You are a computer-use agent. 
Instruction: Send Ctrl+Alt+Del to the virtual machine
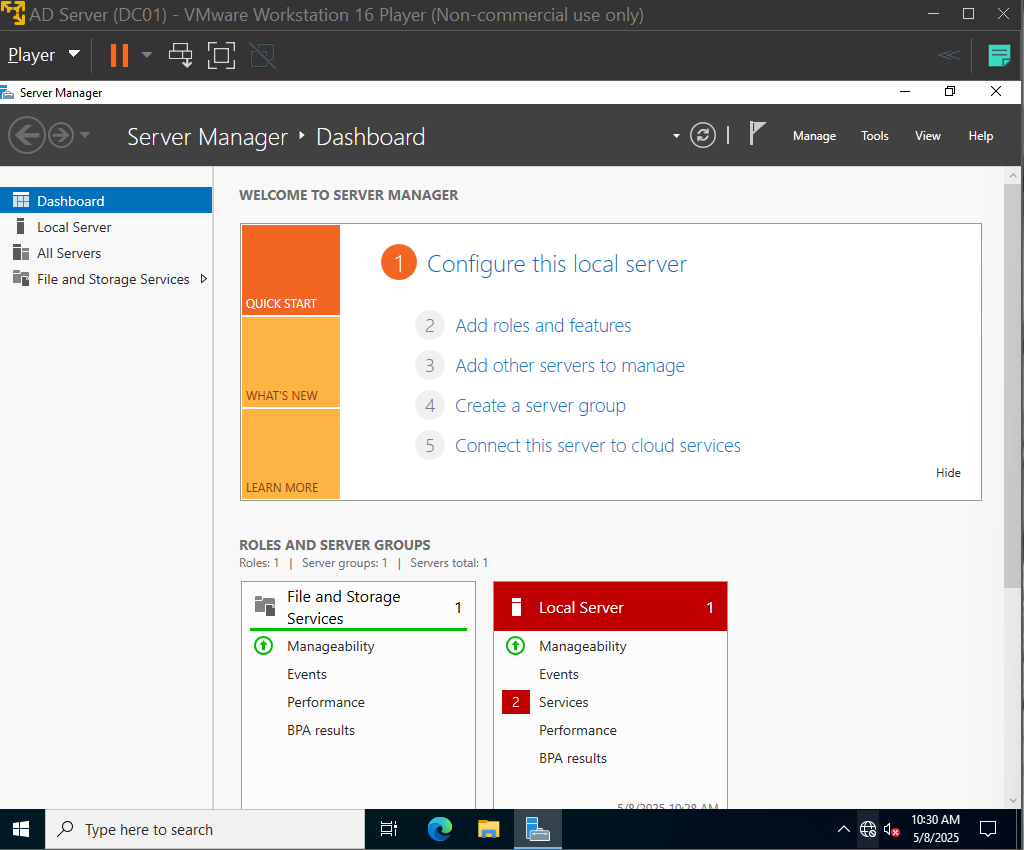click(x=180, y=55)
